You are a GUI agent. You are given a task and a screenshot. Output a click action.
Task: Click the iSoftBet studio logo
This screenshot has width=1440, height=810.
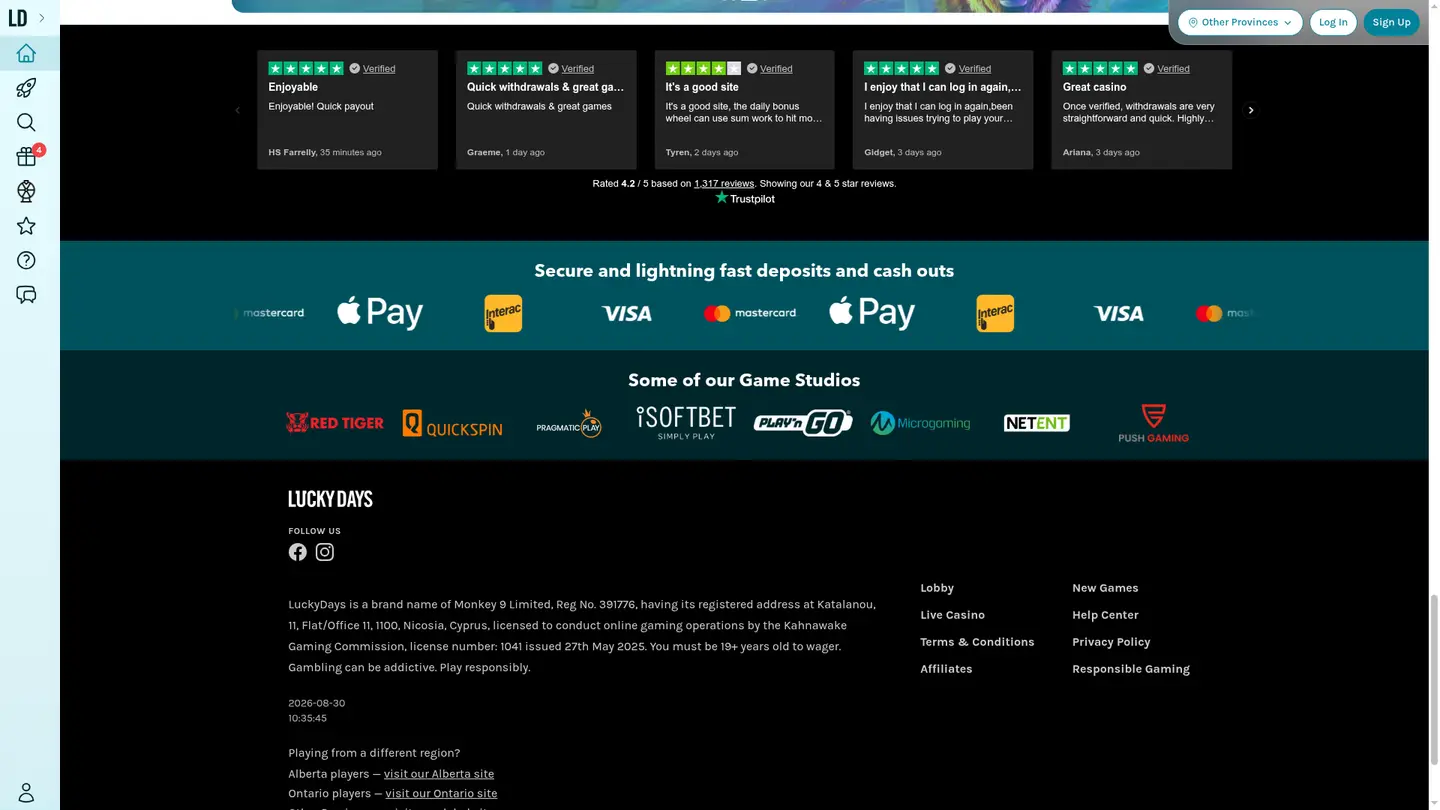686,423
